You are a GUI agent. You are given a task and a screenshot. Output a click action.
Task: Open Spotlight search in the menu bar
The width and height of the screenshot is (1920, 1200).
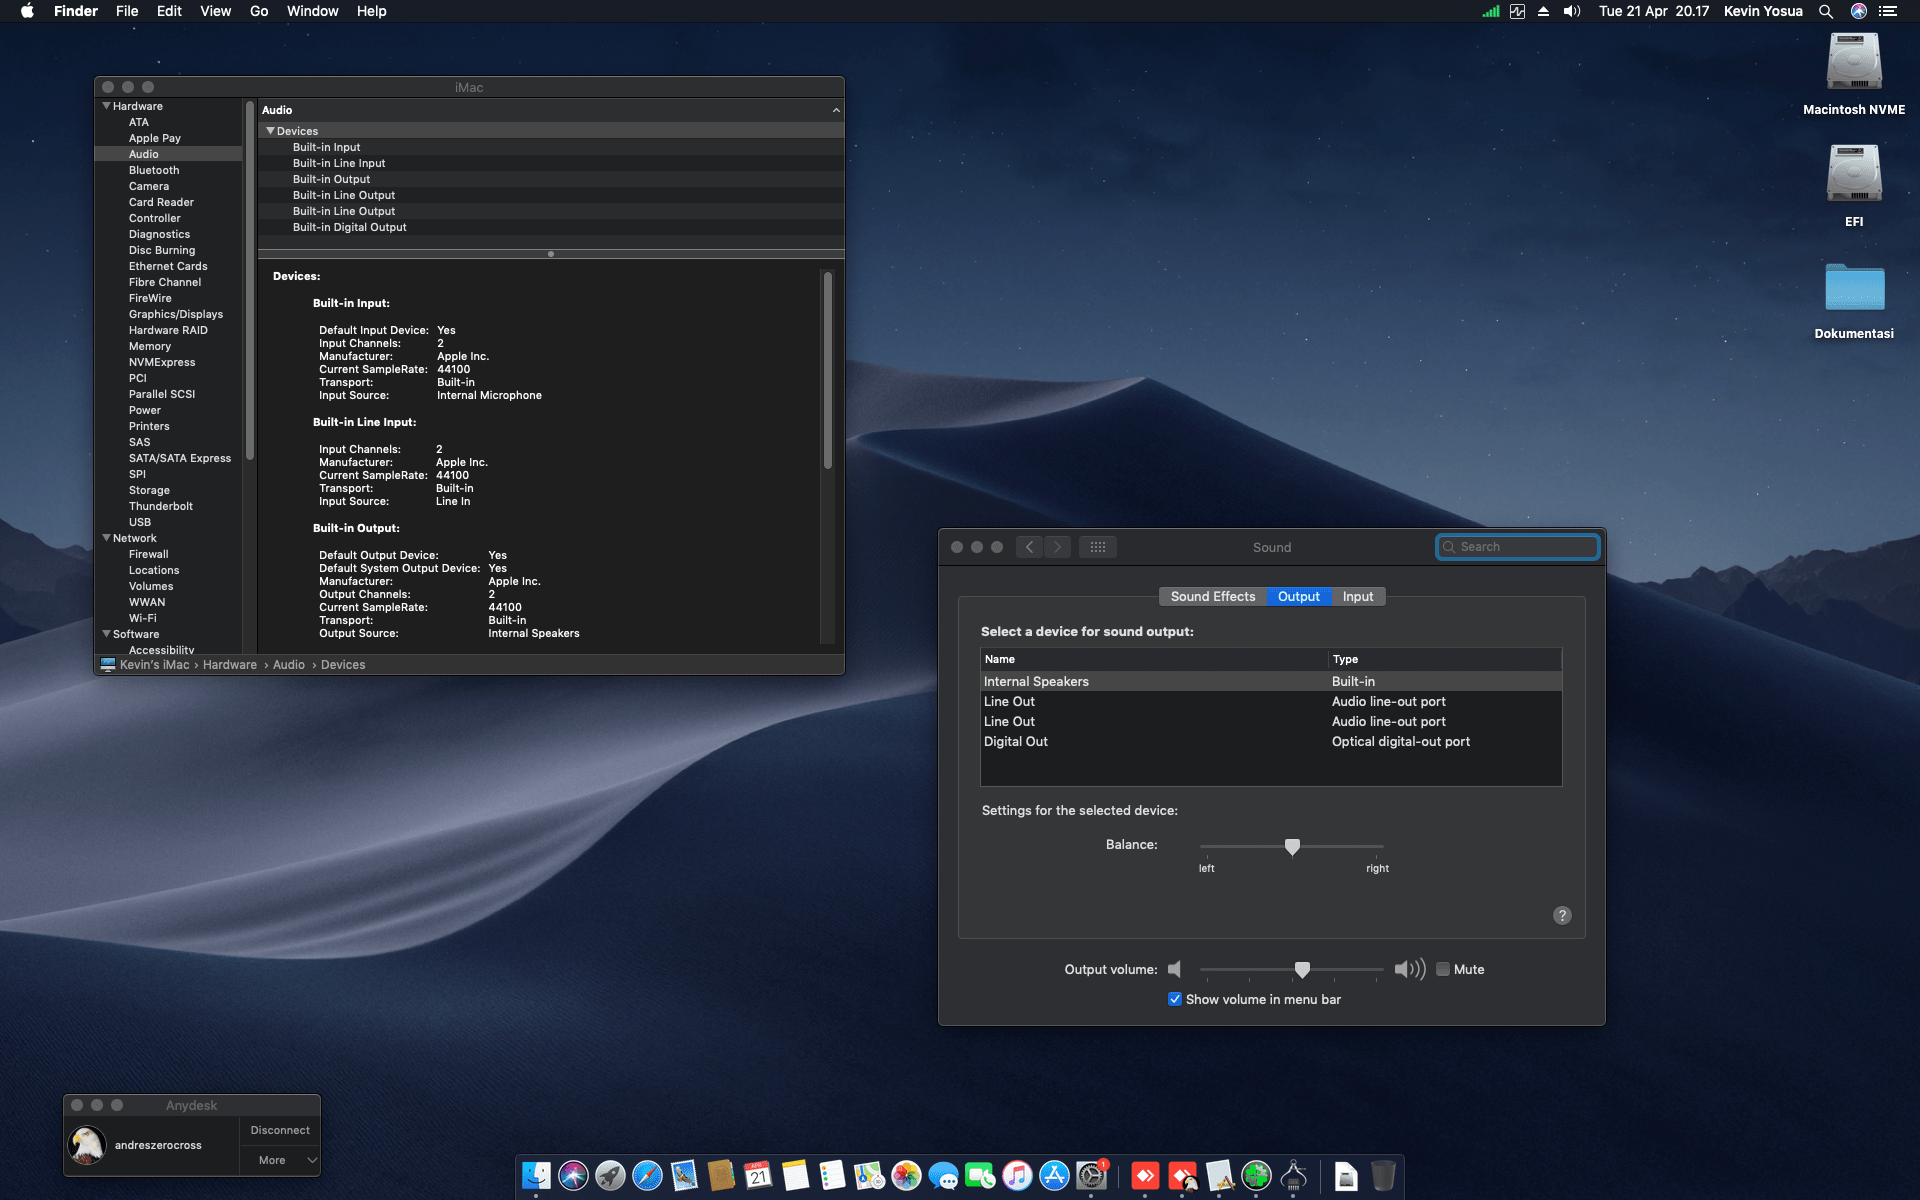1826,11
